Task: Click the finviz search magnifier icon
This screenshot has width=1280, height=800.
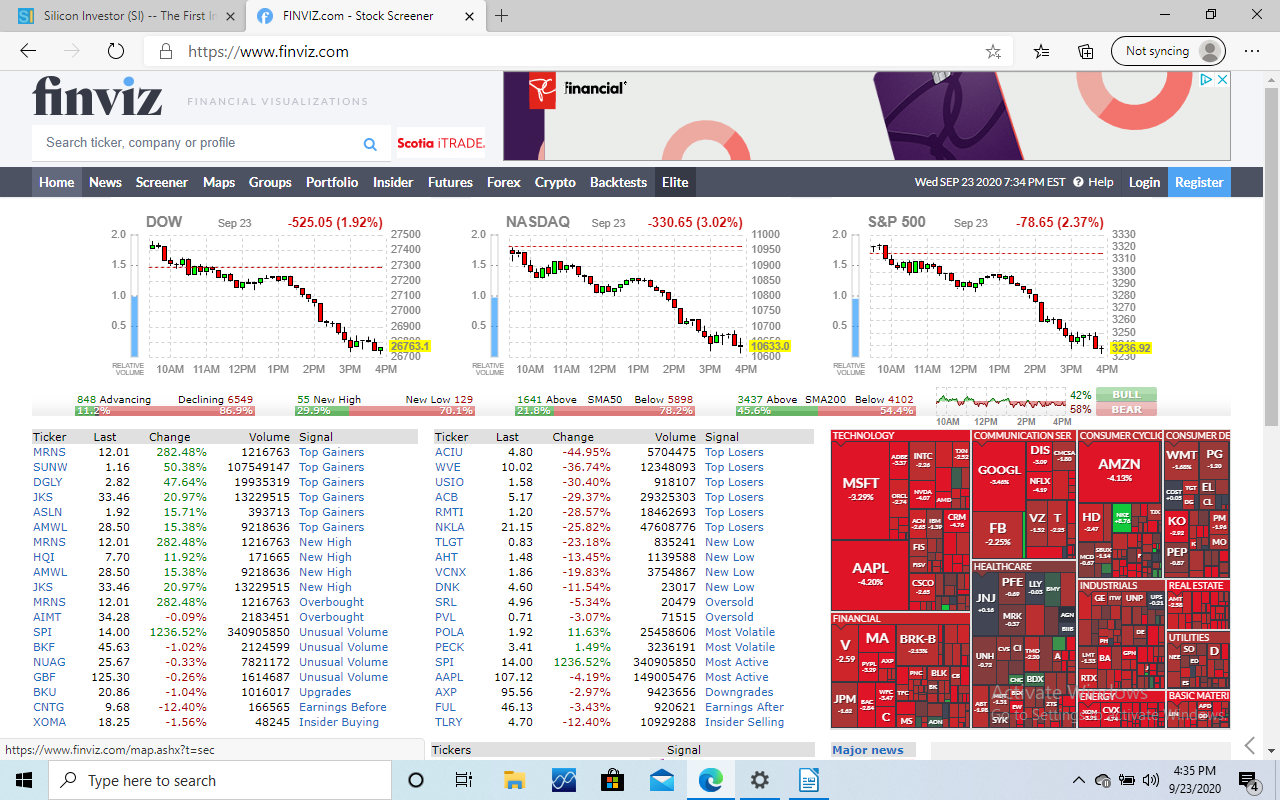Action: click(x=370, y=144)
